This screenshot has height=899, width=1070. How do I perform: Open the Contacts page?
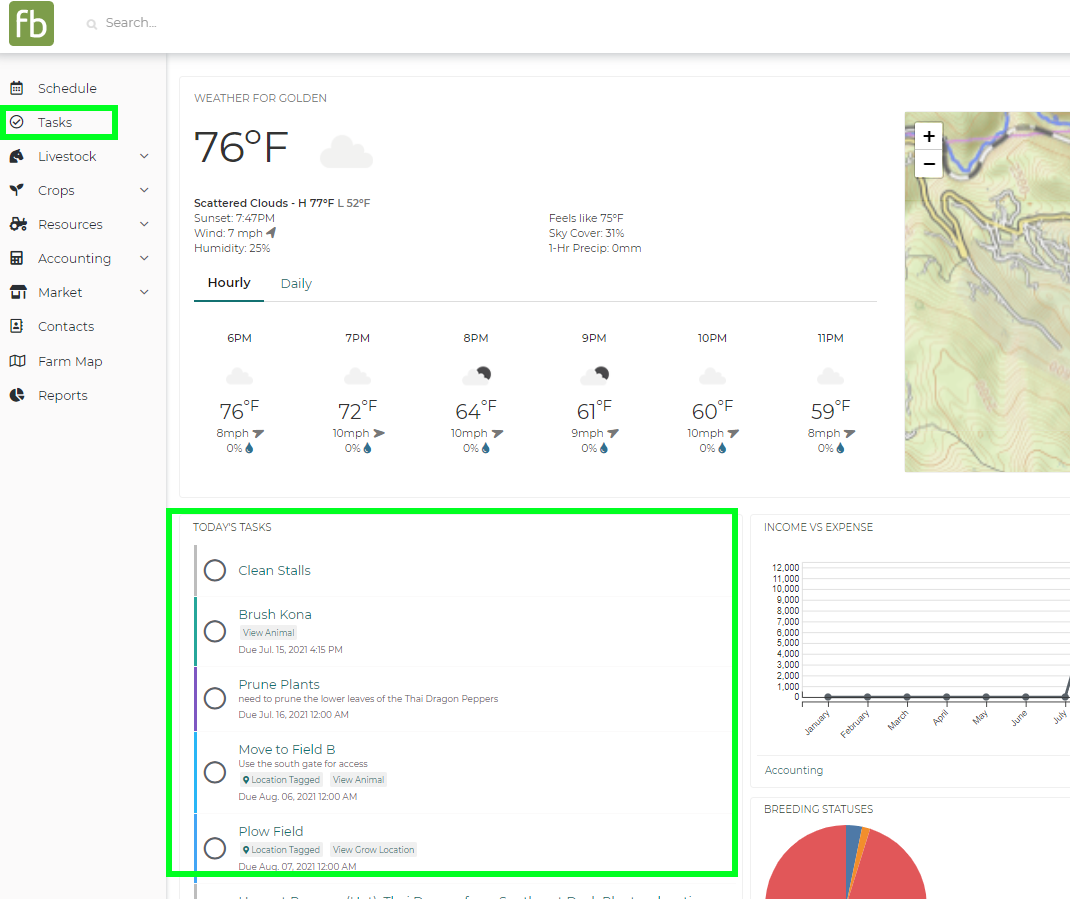point(66,326)
